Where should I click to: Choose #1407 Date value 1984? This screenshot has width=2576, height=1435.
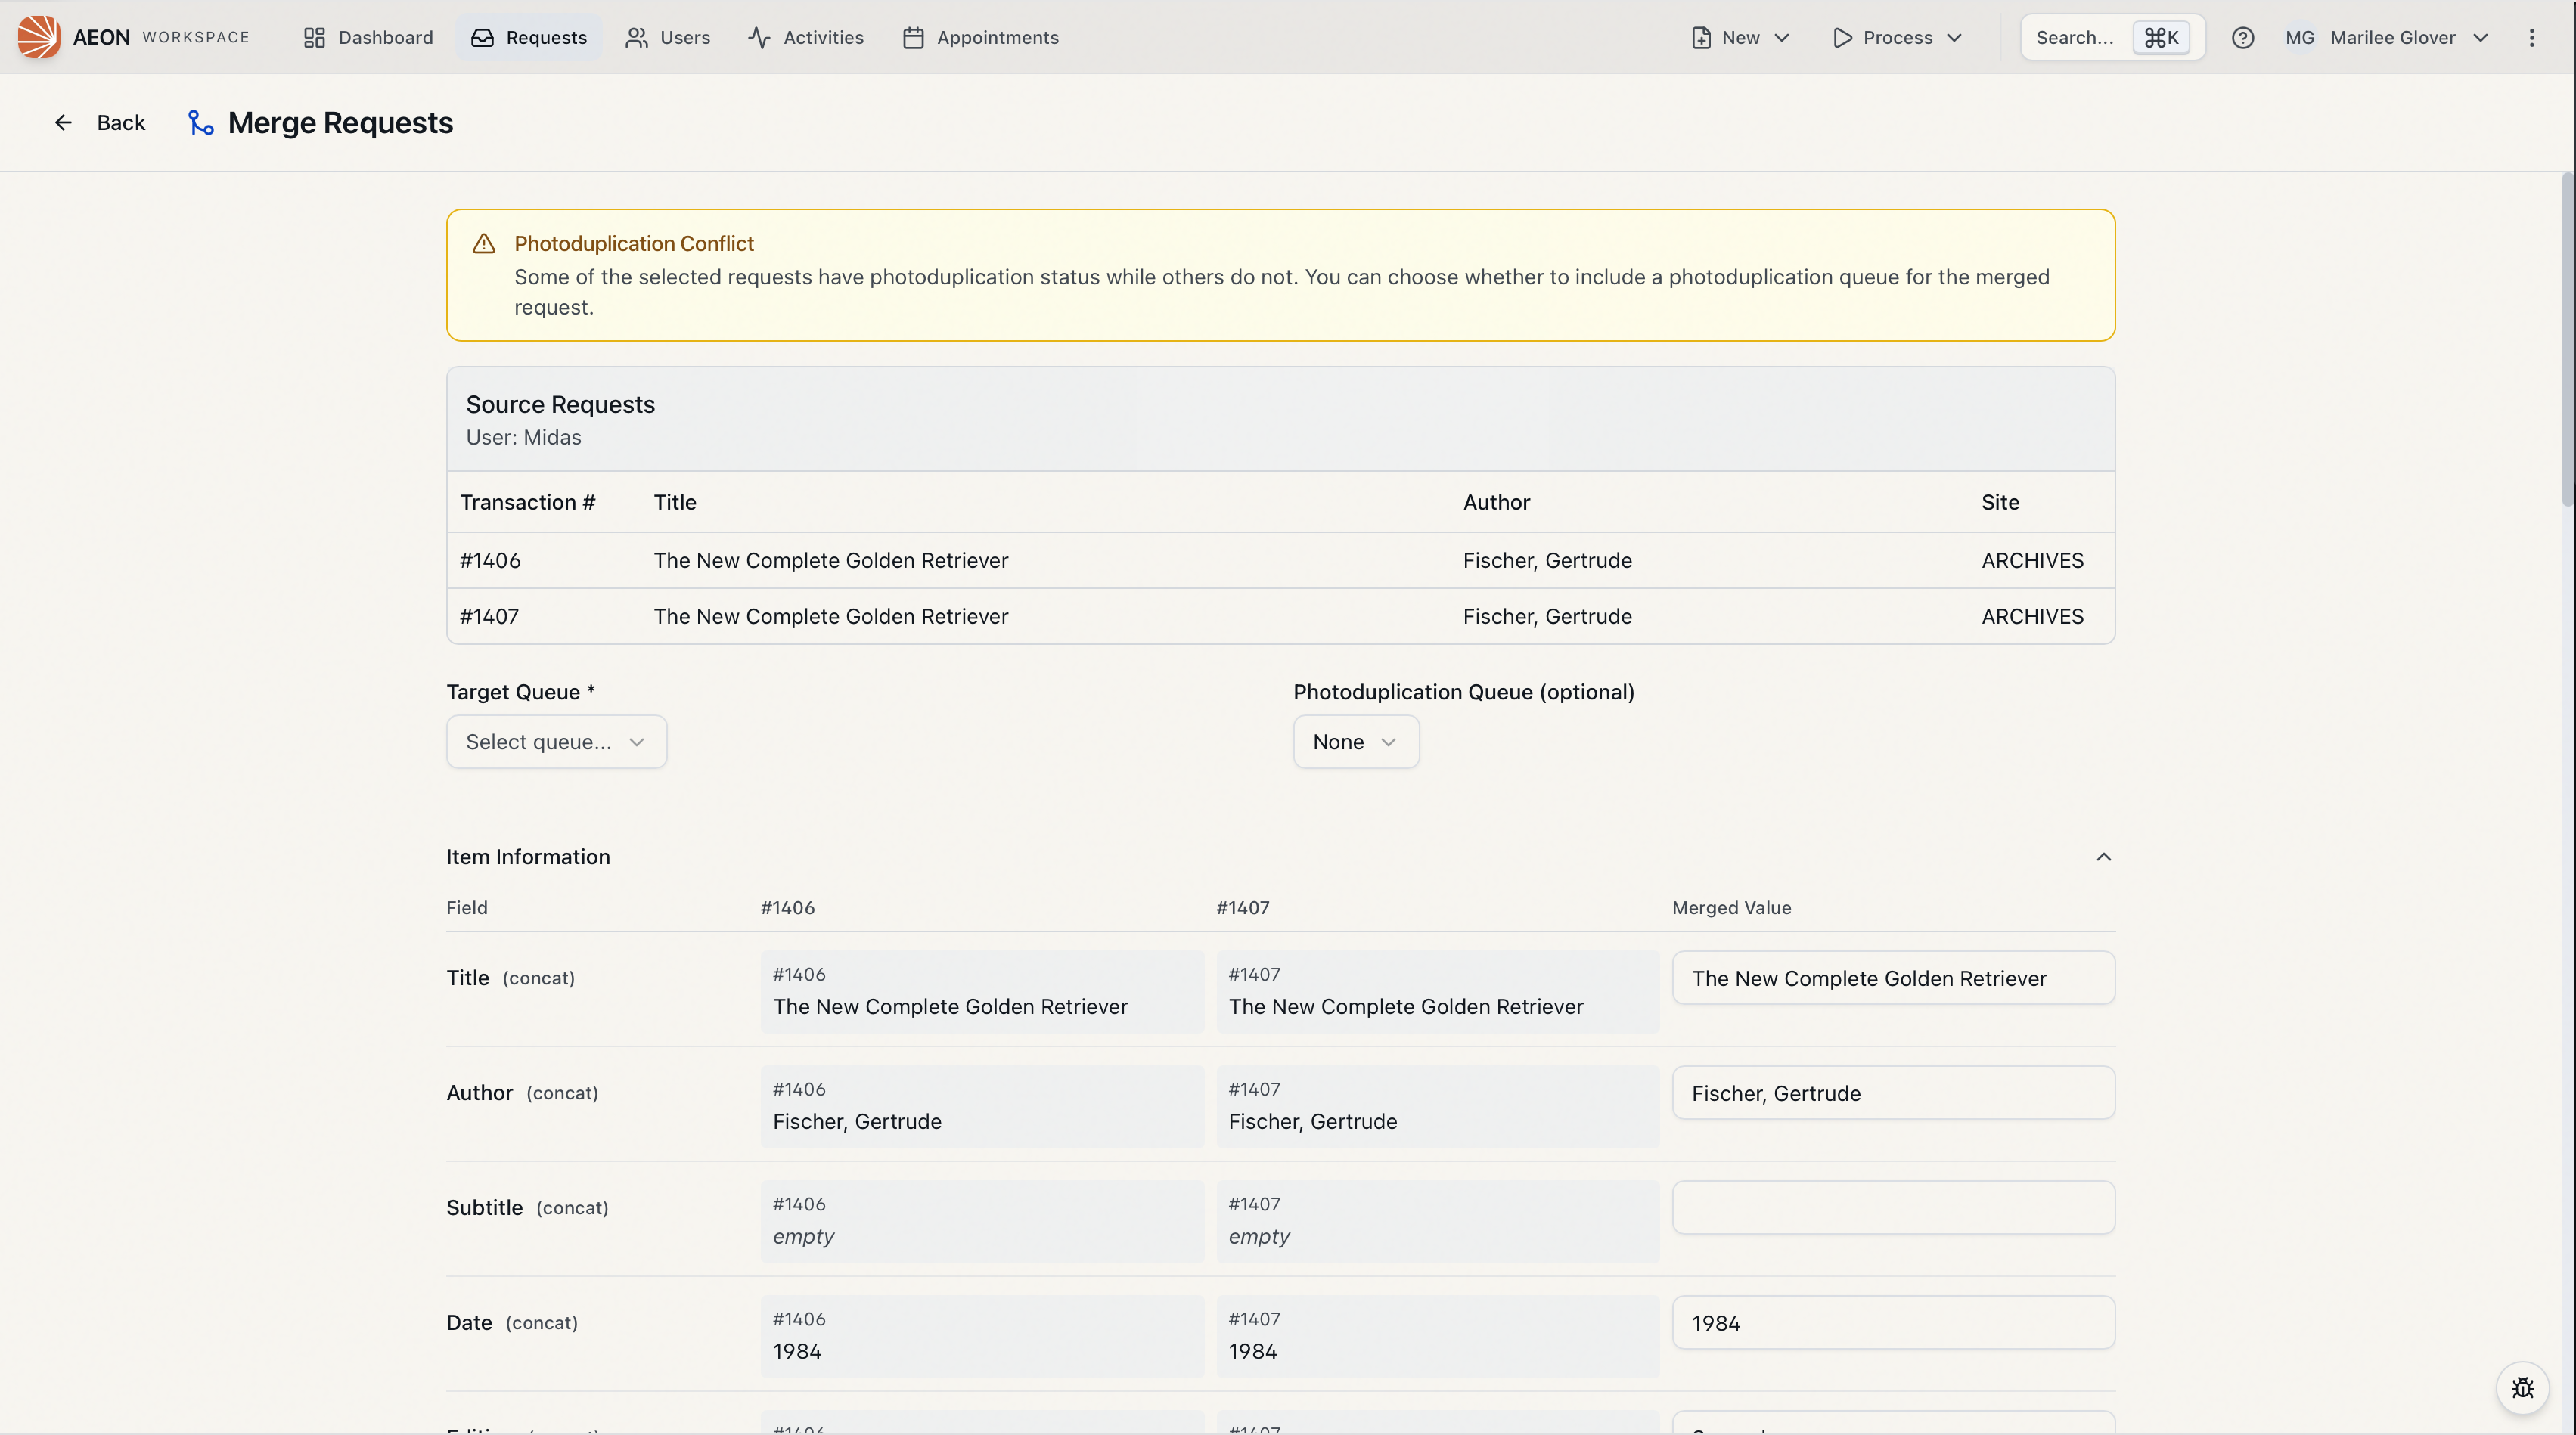click(1438, 1336)
